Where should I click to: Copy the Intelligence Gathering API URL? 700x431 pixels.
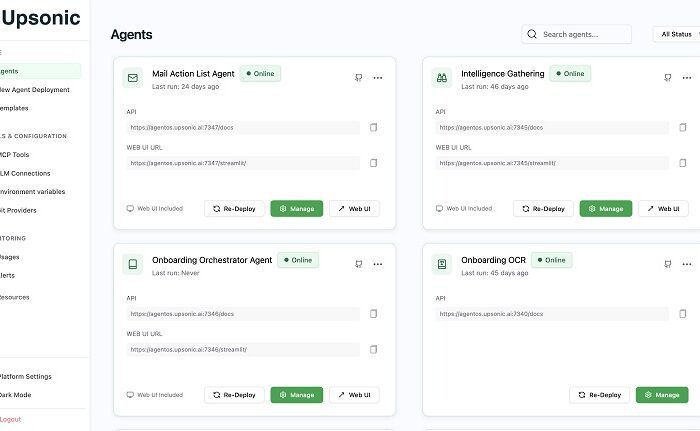point(683,128)
